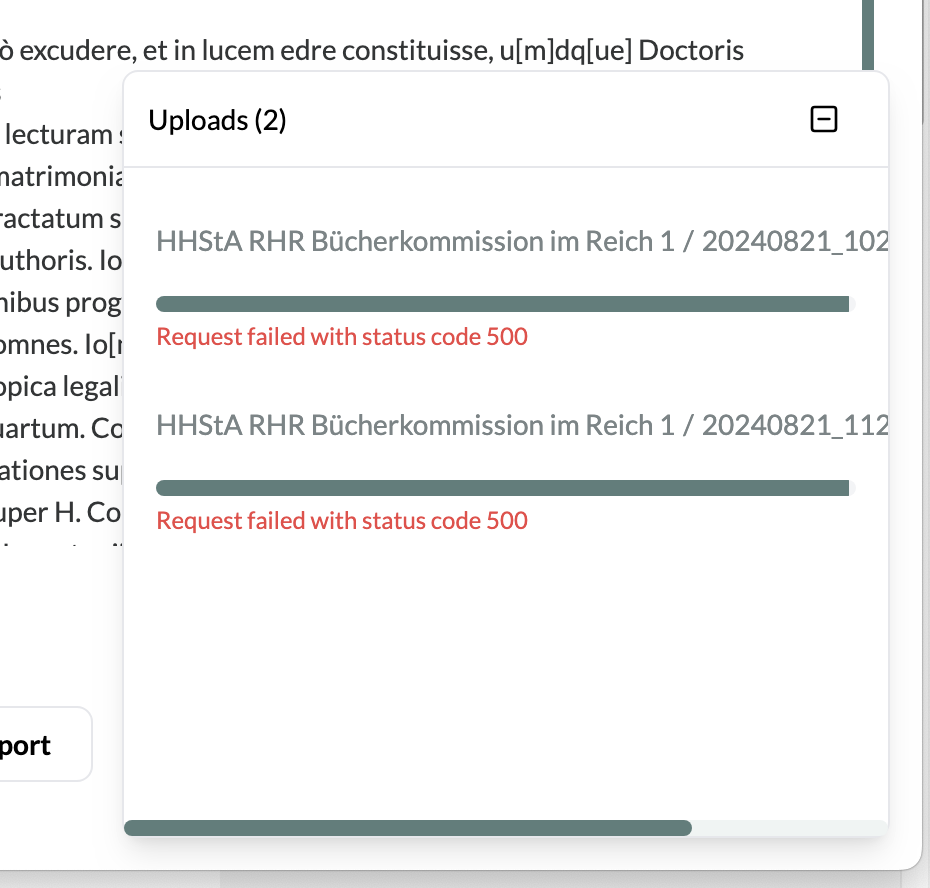The height and width of the screenshot is (888, 930).
Task: Click the word "Doctoris" in the top line
Action: (691, 50)
